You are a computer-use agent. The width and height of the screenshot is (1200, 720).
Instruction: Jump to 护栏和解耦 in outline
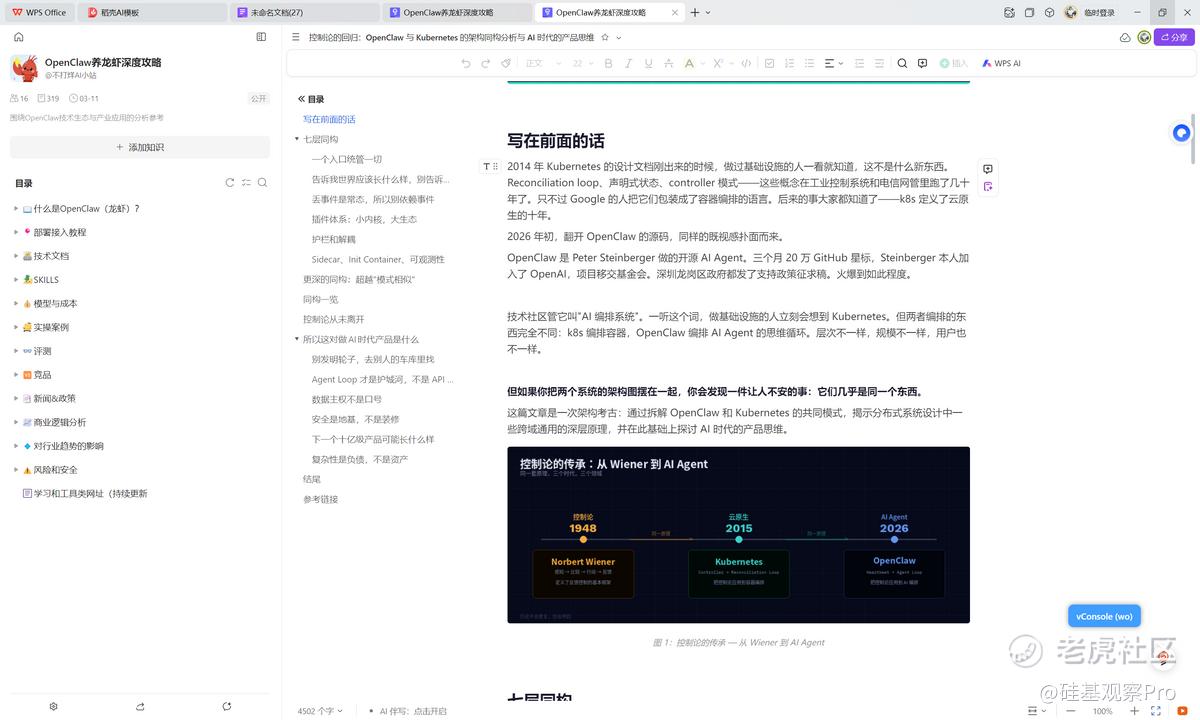(x=333, y=239)
